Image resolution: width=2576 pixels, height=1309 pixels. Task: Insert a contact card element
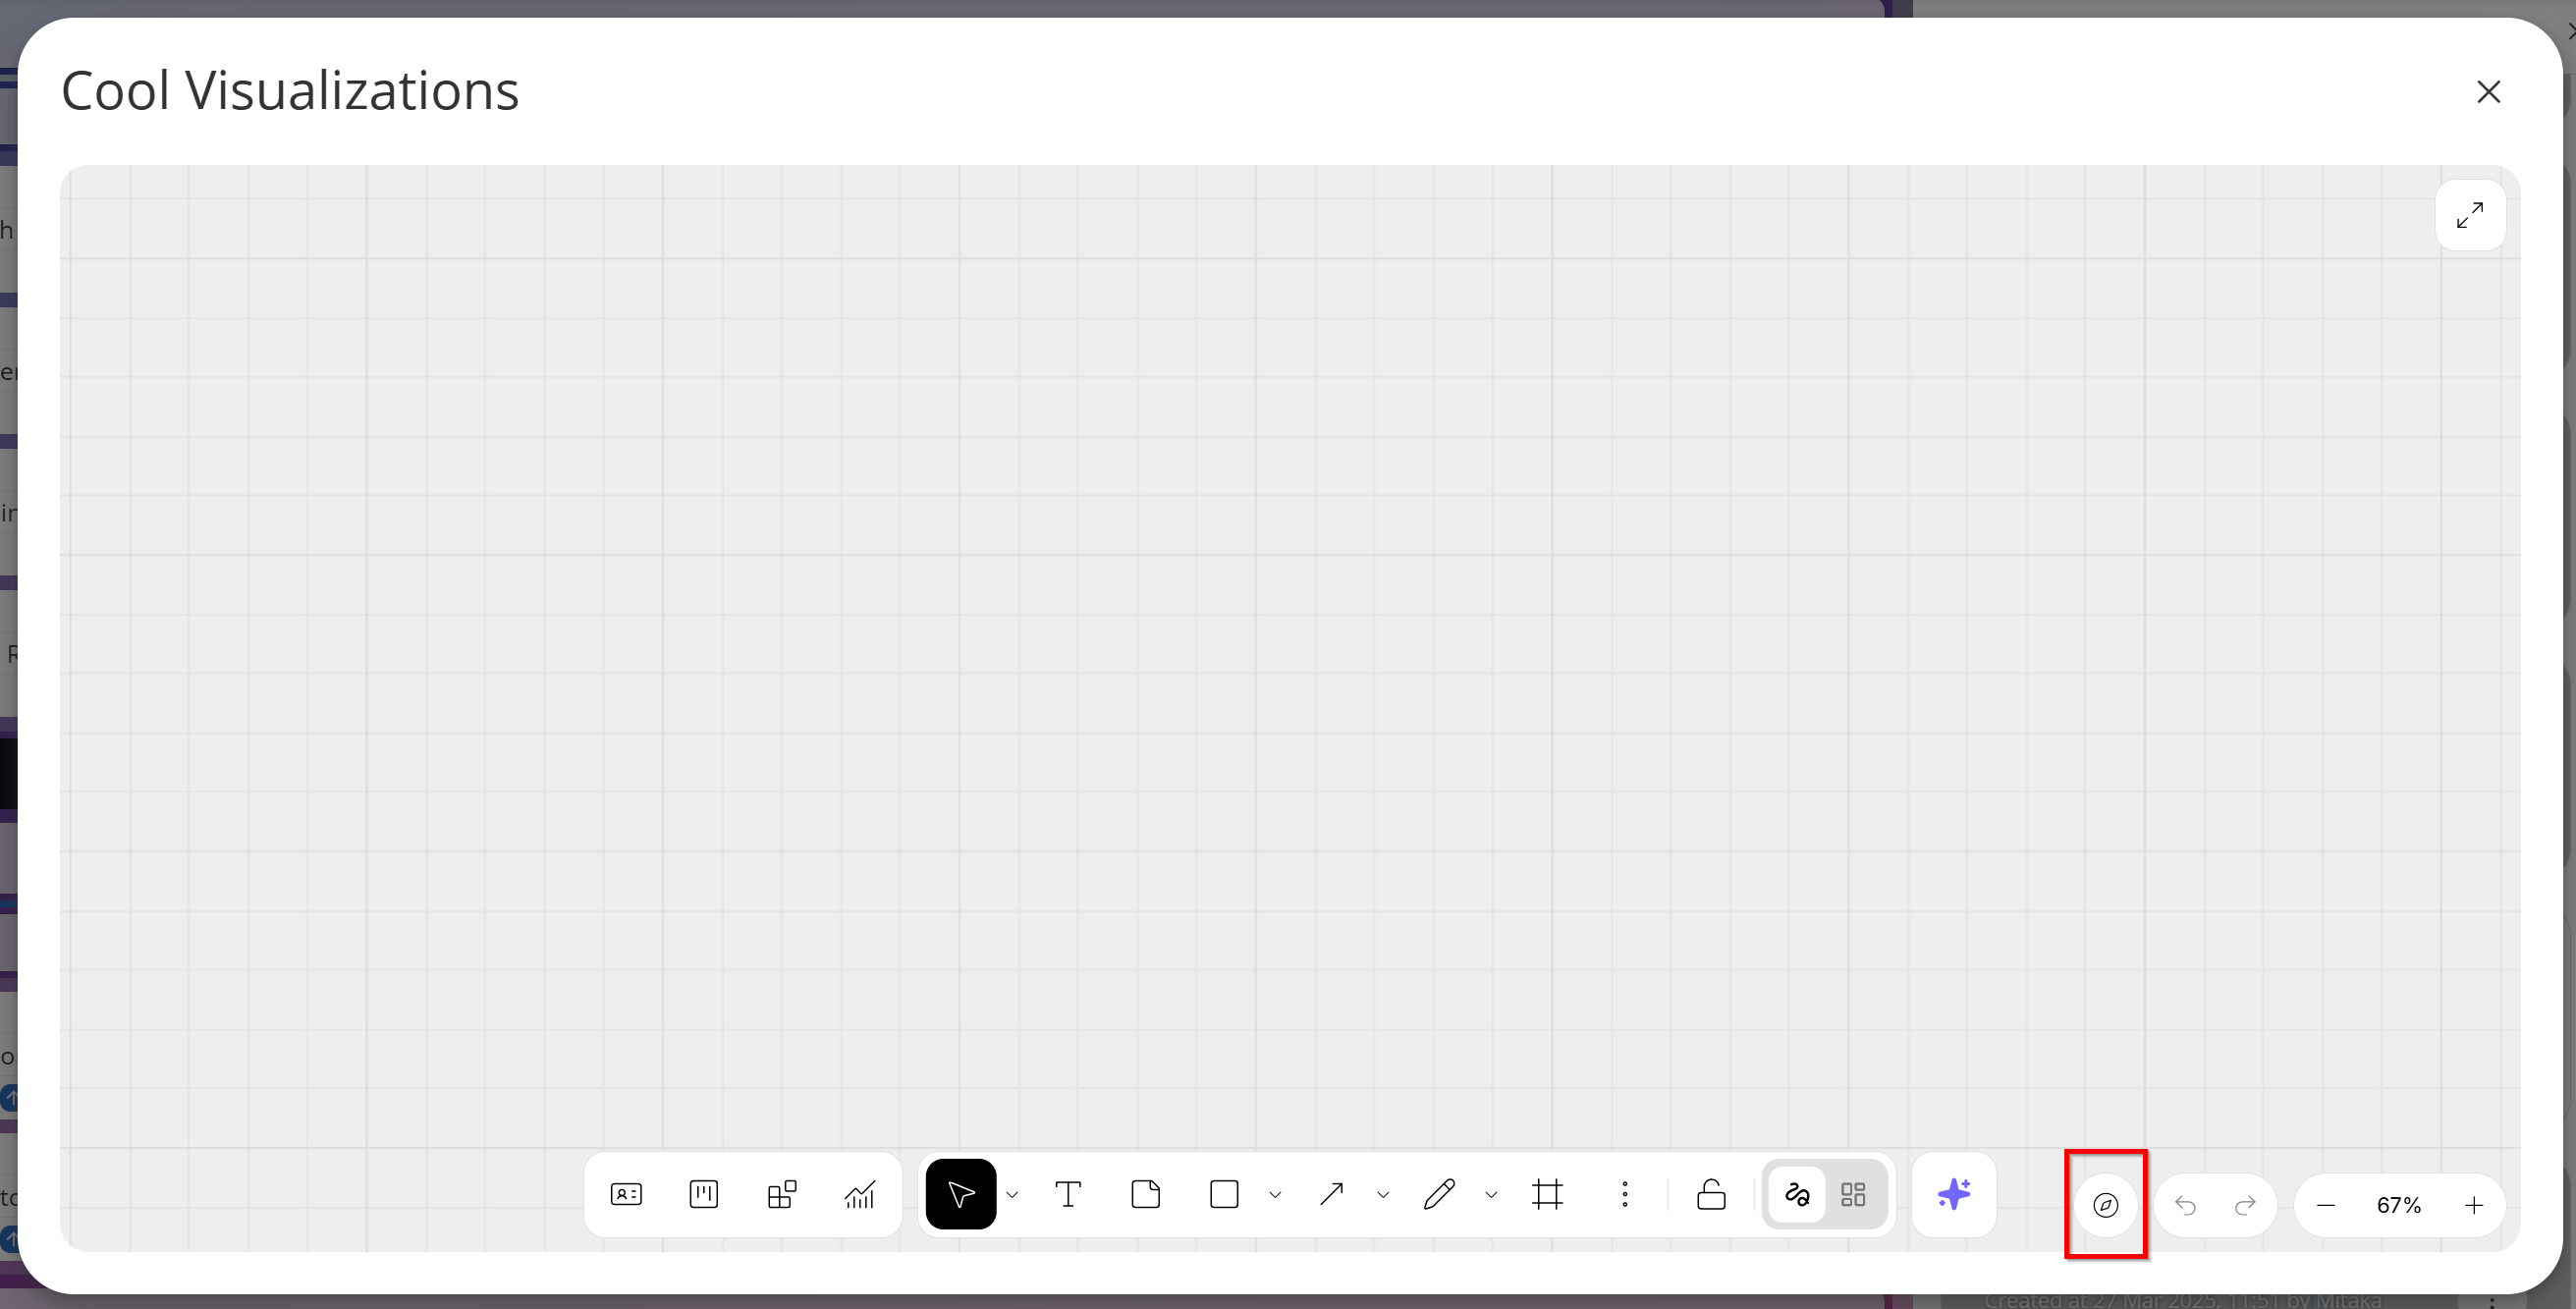pos(626,1194)
